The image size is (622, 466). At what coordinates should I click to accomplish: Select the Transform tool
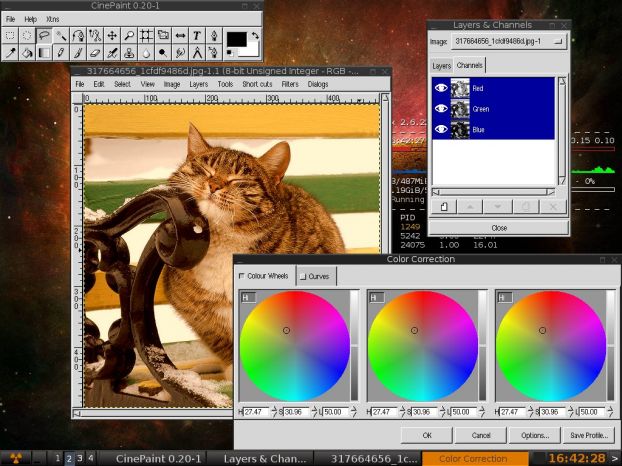point(163,36)
